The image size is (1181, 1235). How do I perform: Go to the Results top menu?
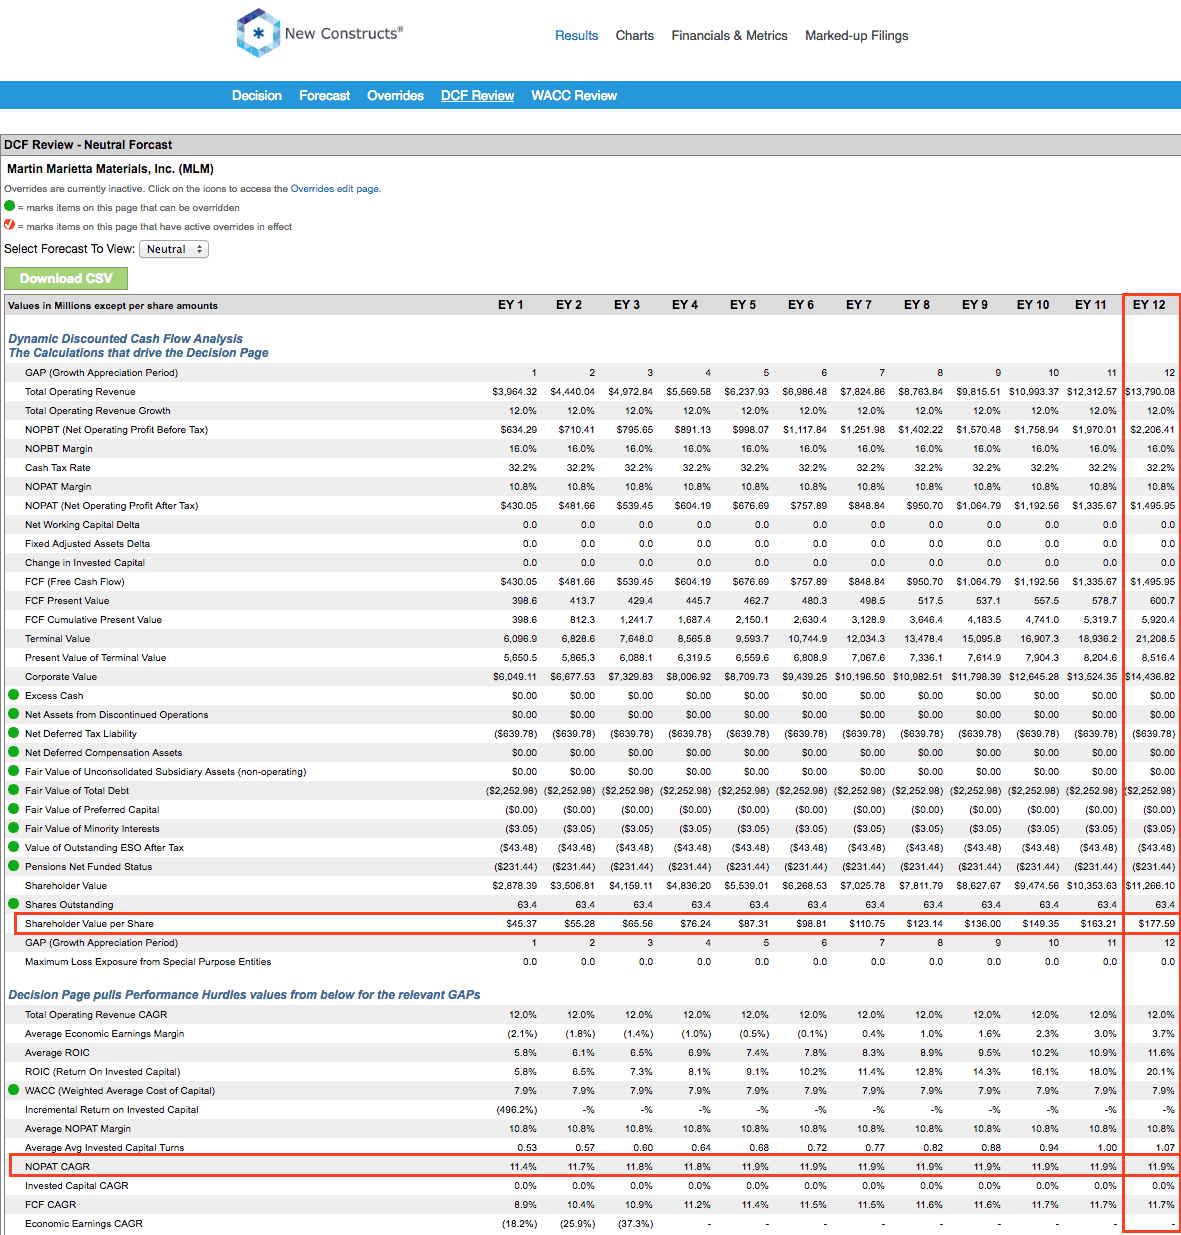click(577, 36)
